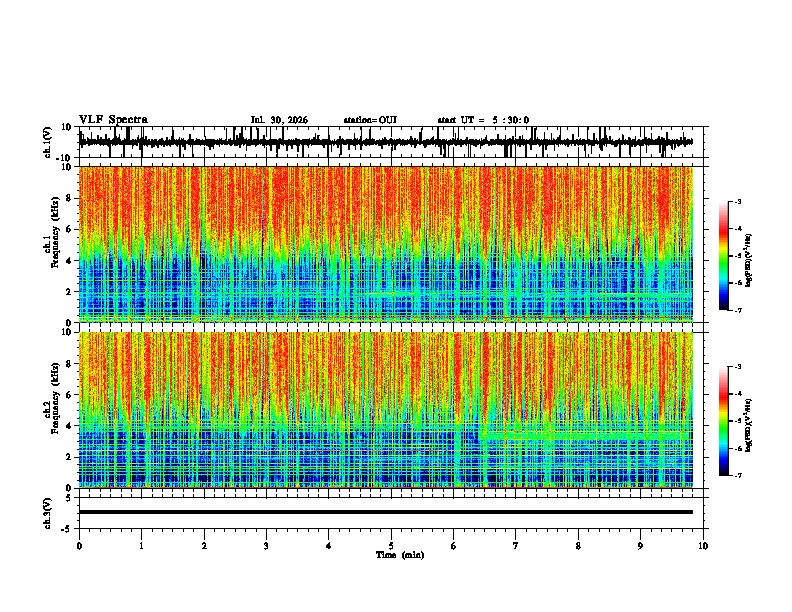The width and height of the screenshot is (792, 612).
Task: Click the ch.1 spectrogram color bar
Action: (723, 256)
